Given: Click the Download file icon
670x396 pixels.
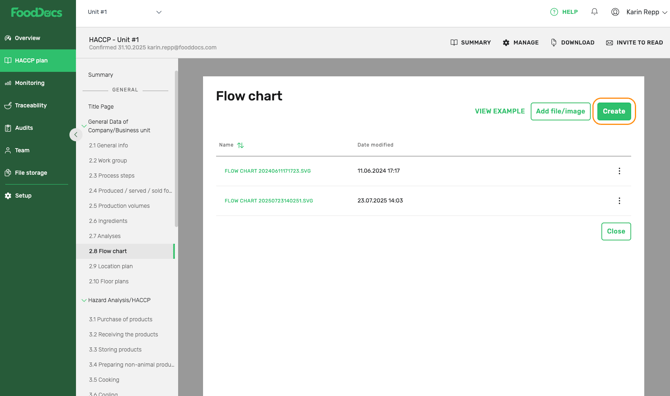Looking at the screenshot, I should point(554,42).
